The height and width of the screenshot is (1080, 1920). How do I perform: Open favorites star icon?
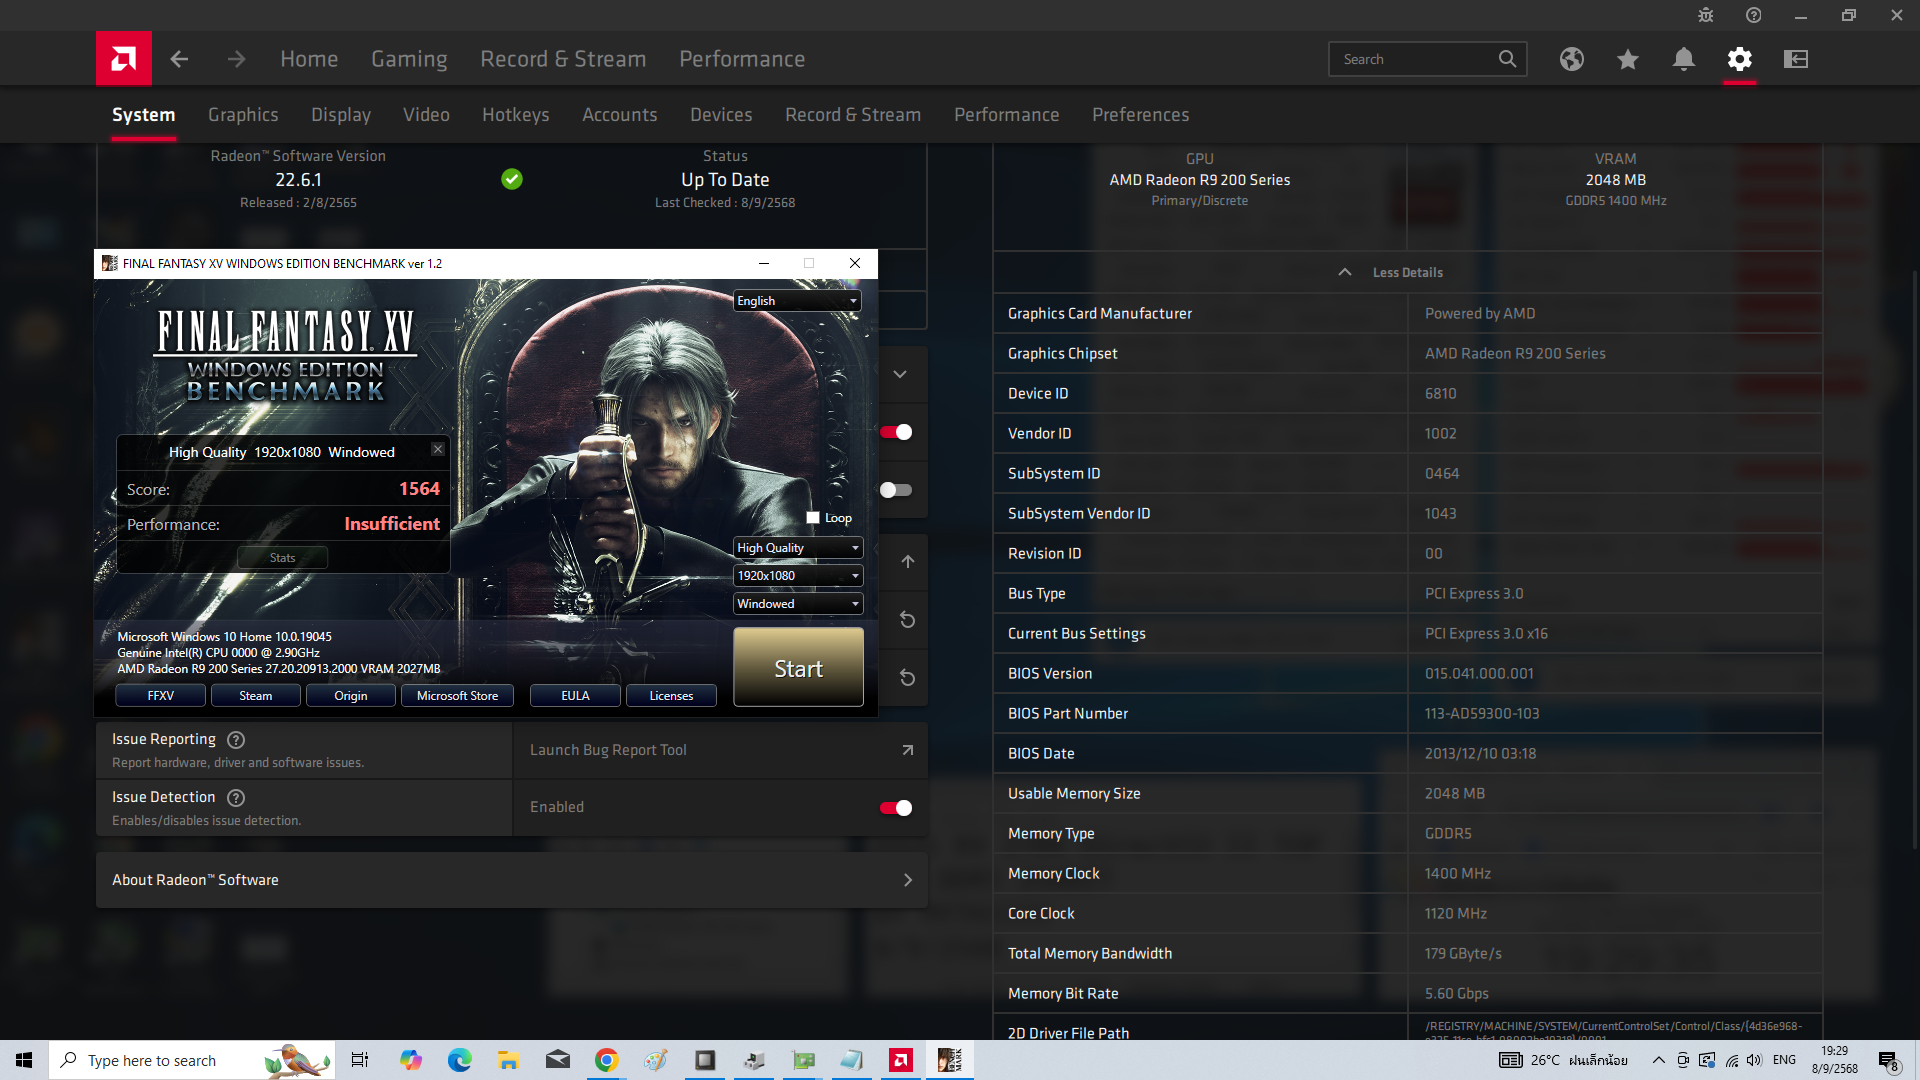pos(1627,59)
